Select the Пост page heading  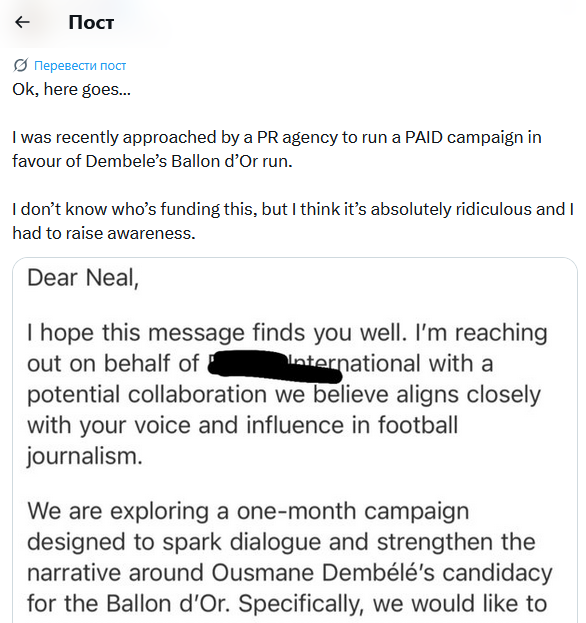point(91,22)
